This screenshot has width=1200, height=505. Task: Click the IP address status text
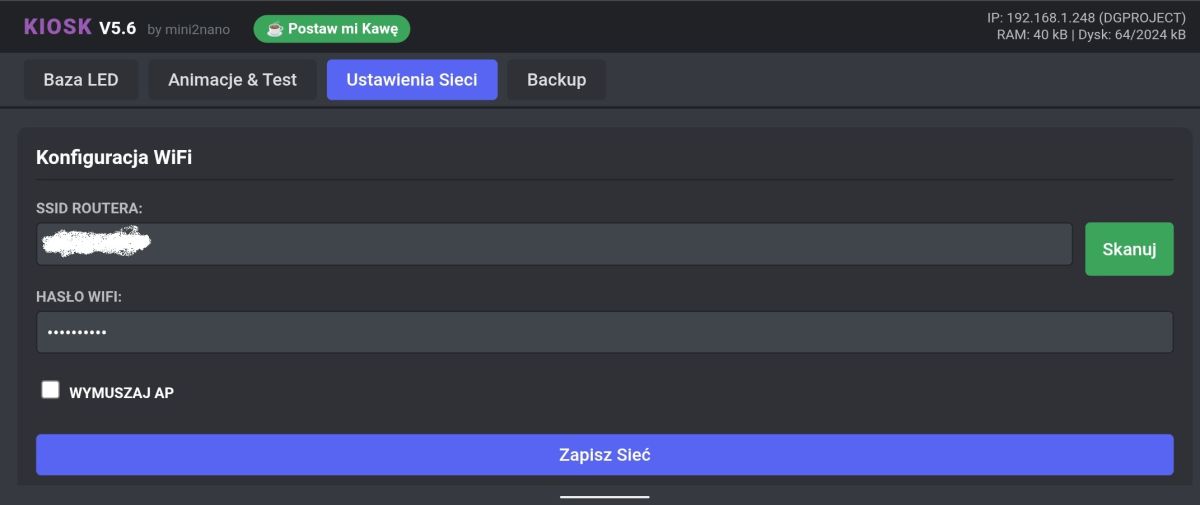click(1086, 18)
